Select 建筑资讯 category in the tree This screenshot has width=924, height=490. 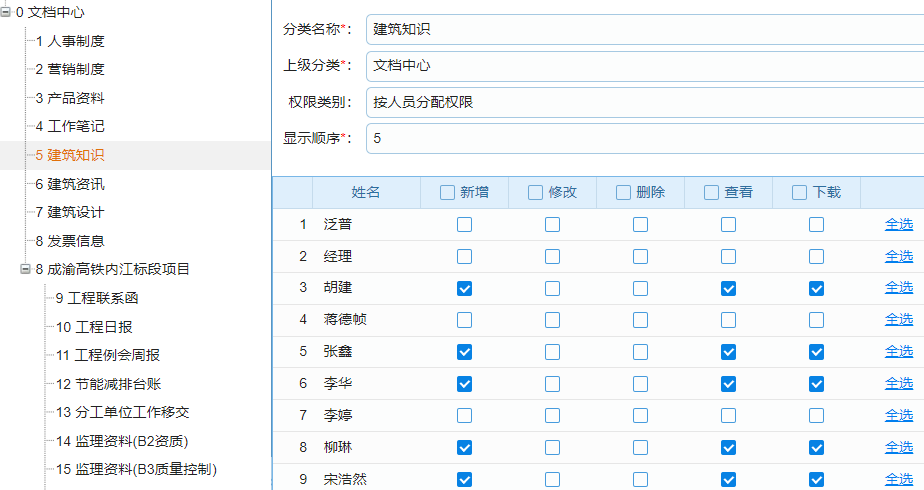pos(70,184)
